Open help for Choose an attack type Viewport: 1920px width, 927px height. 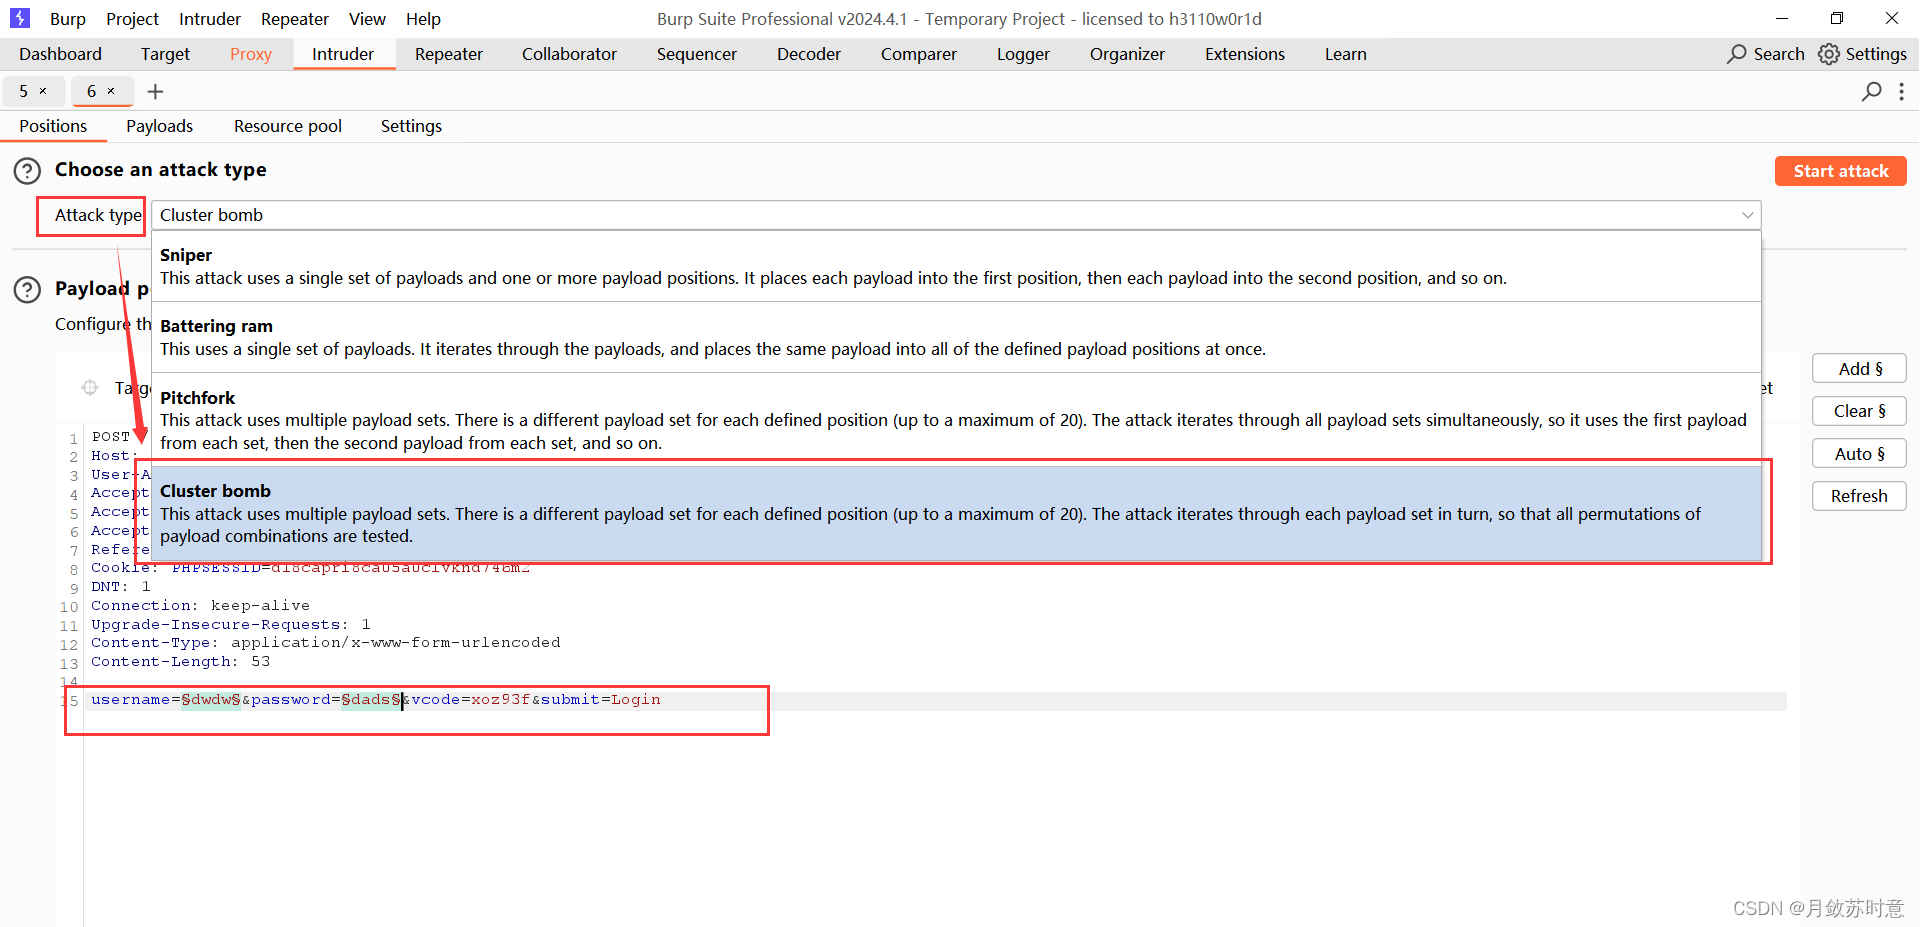click(27, 171)
